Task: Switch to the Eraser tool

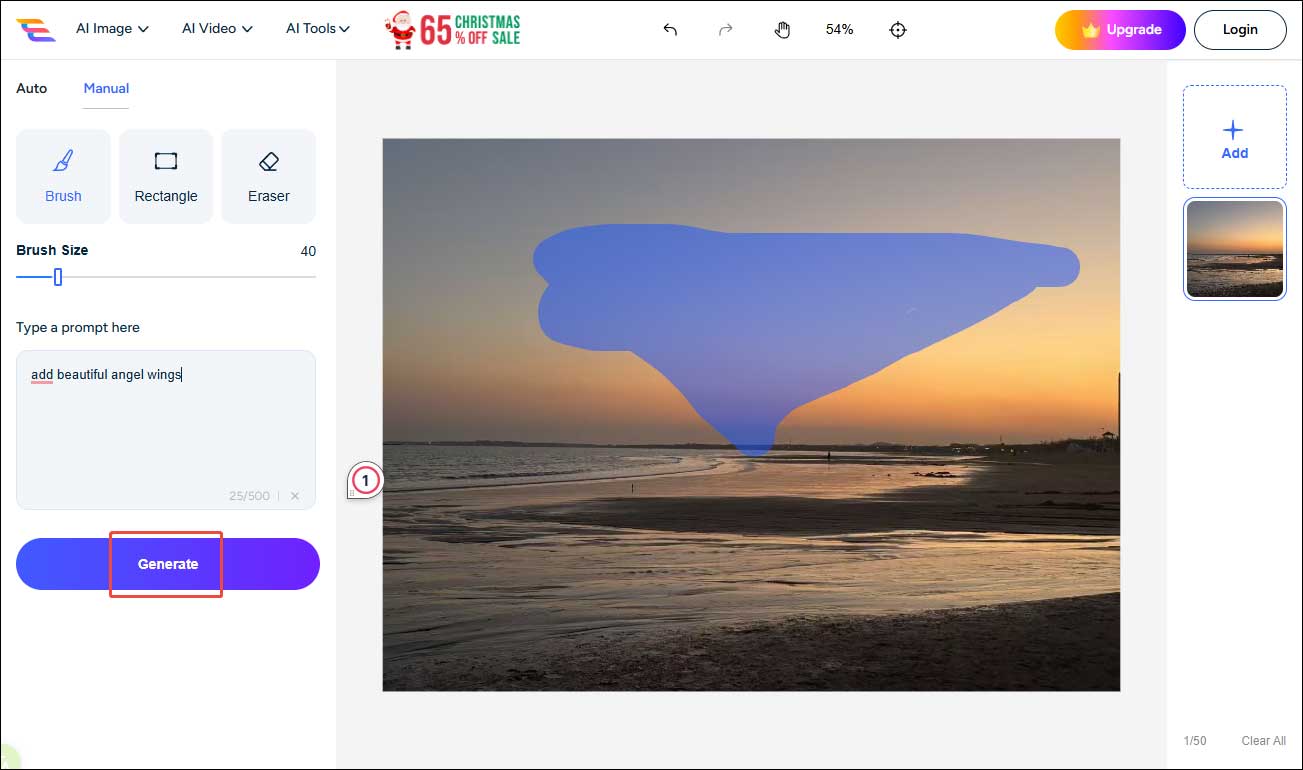Action: click(x=268, y=176)
